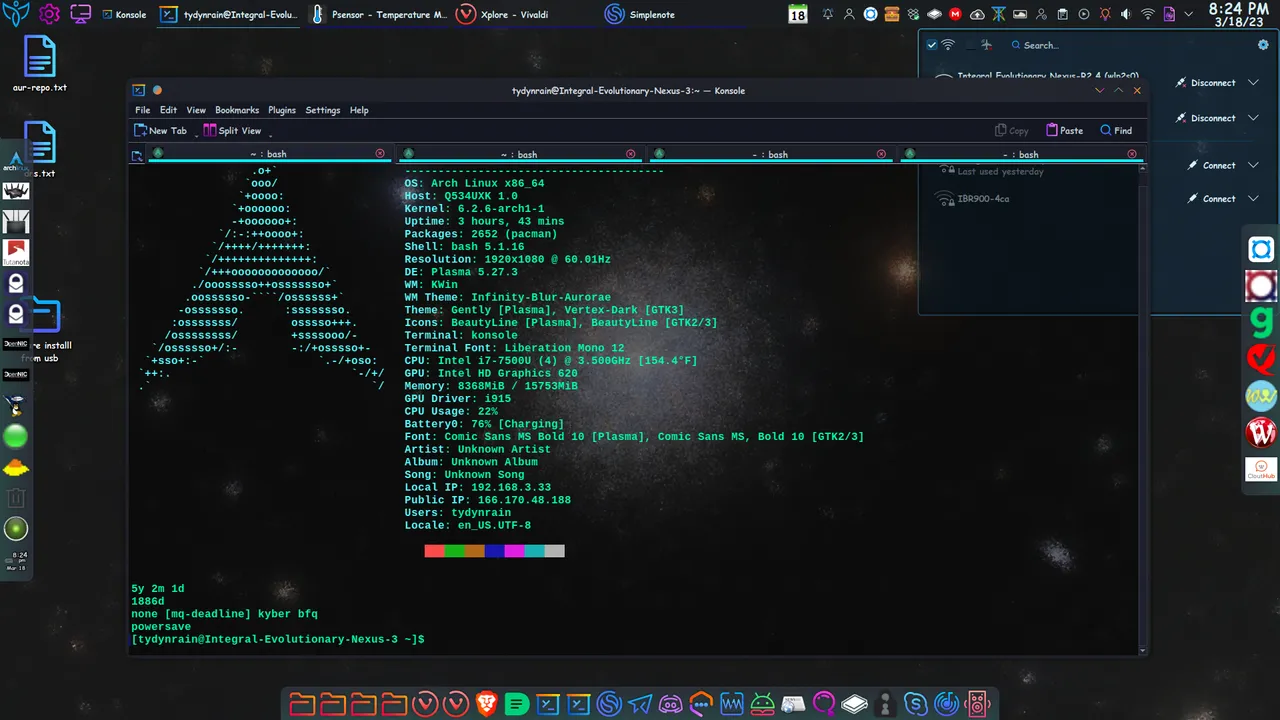Click the red swatch in neofetch bar
This screenshot has height=720, width=1280.
point(434,551)
